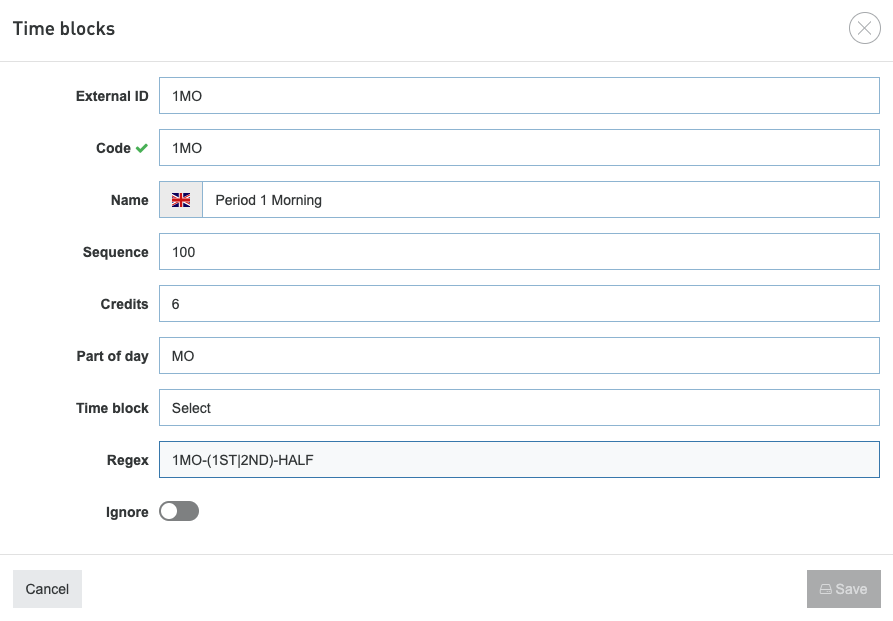Screen dimensions: 893x621
Task: Click the Name label
Action: 130,200
